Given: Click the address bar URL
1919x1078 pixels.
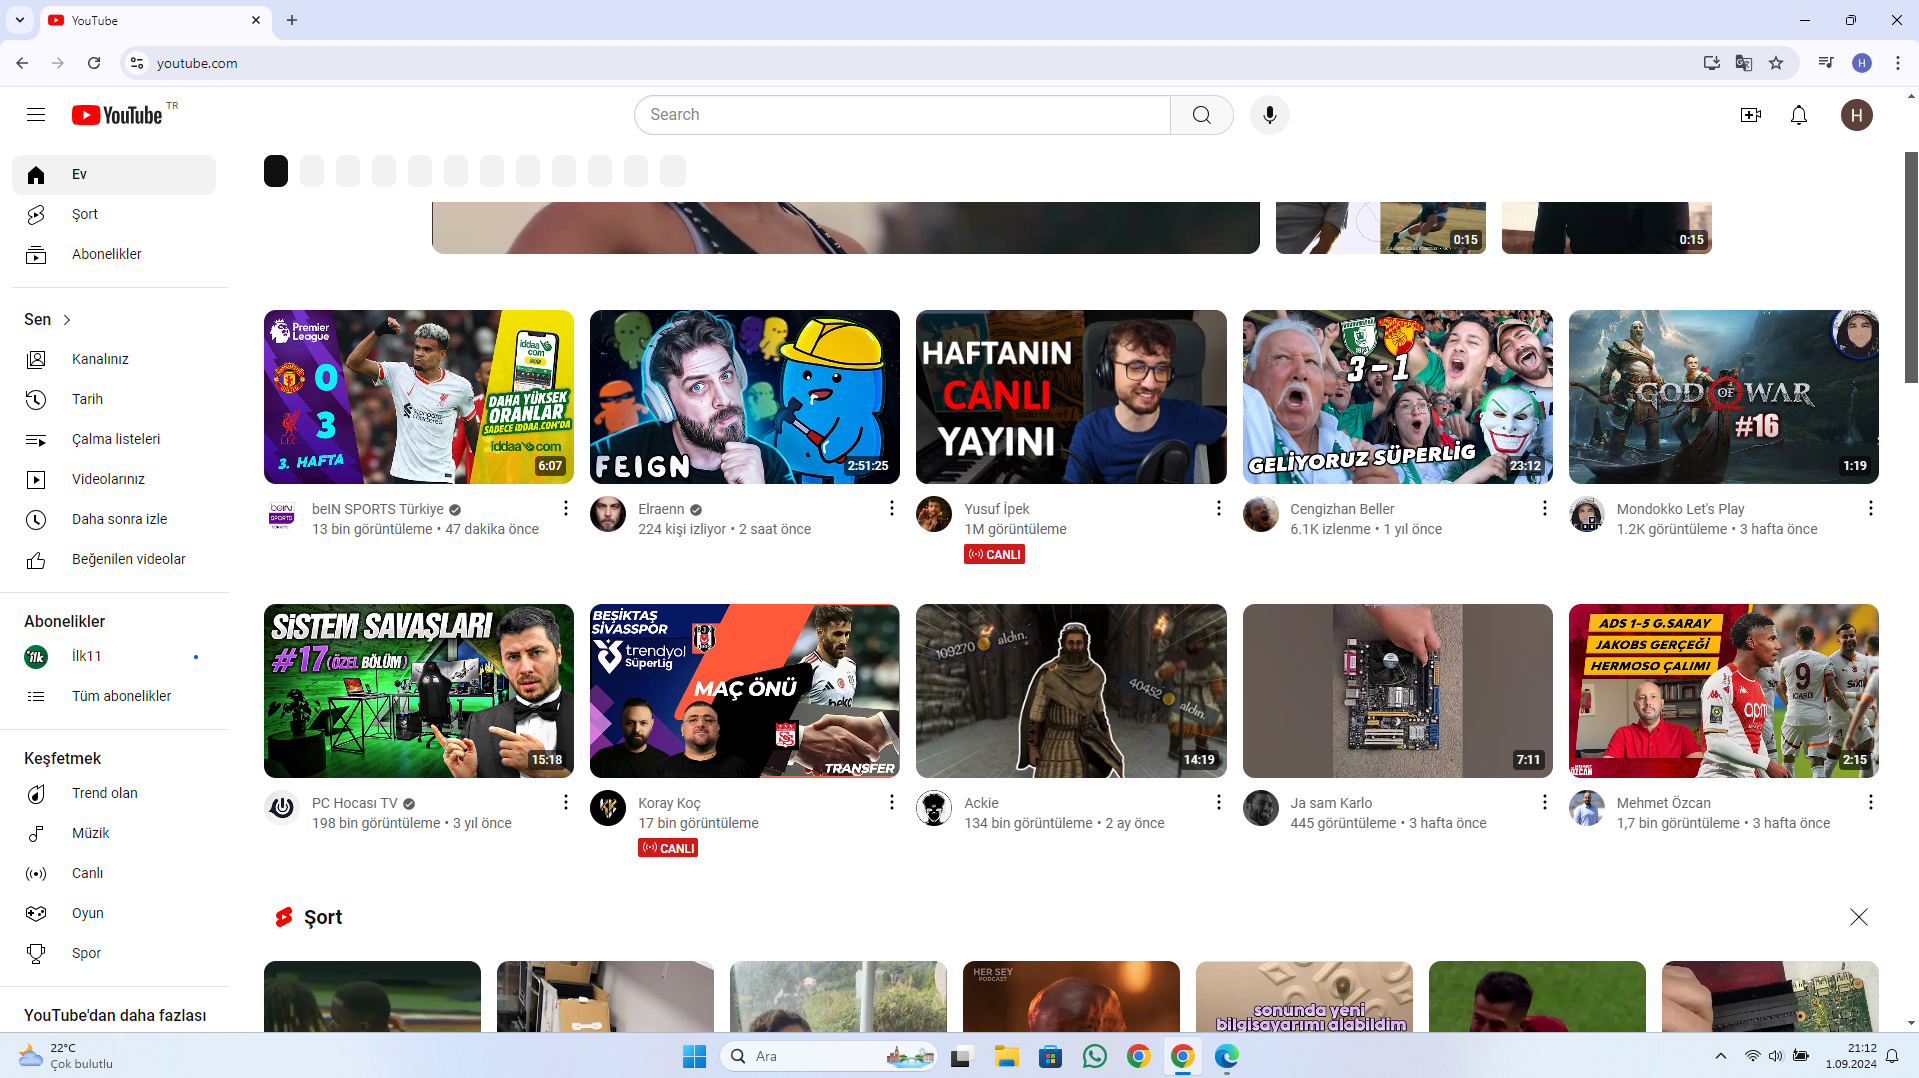Looking at the screenshot, I should (197, 63).
